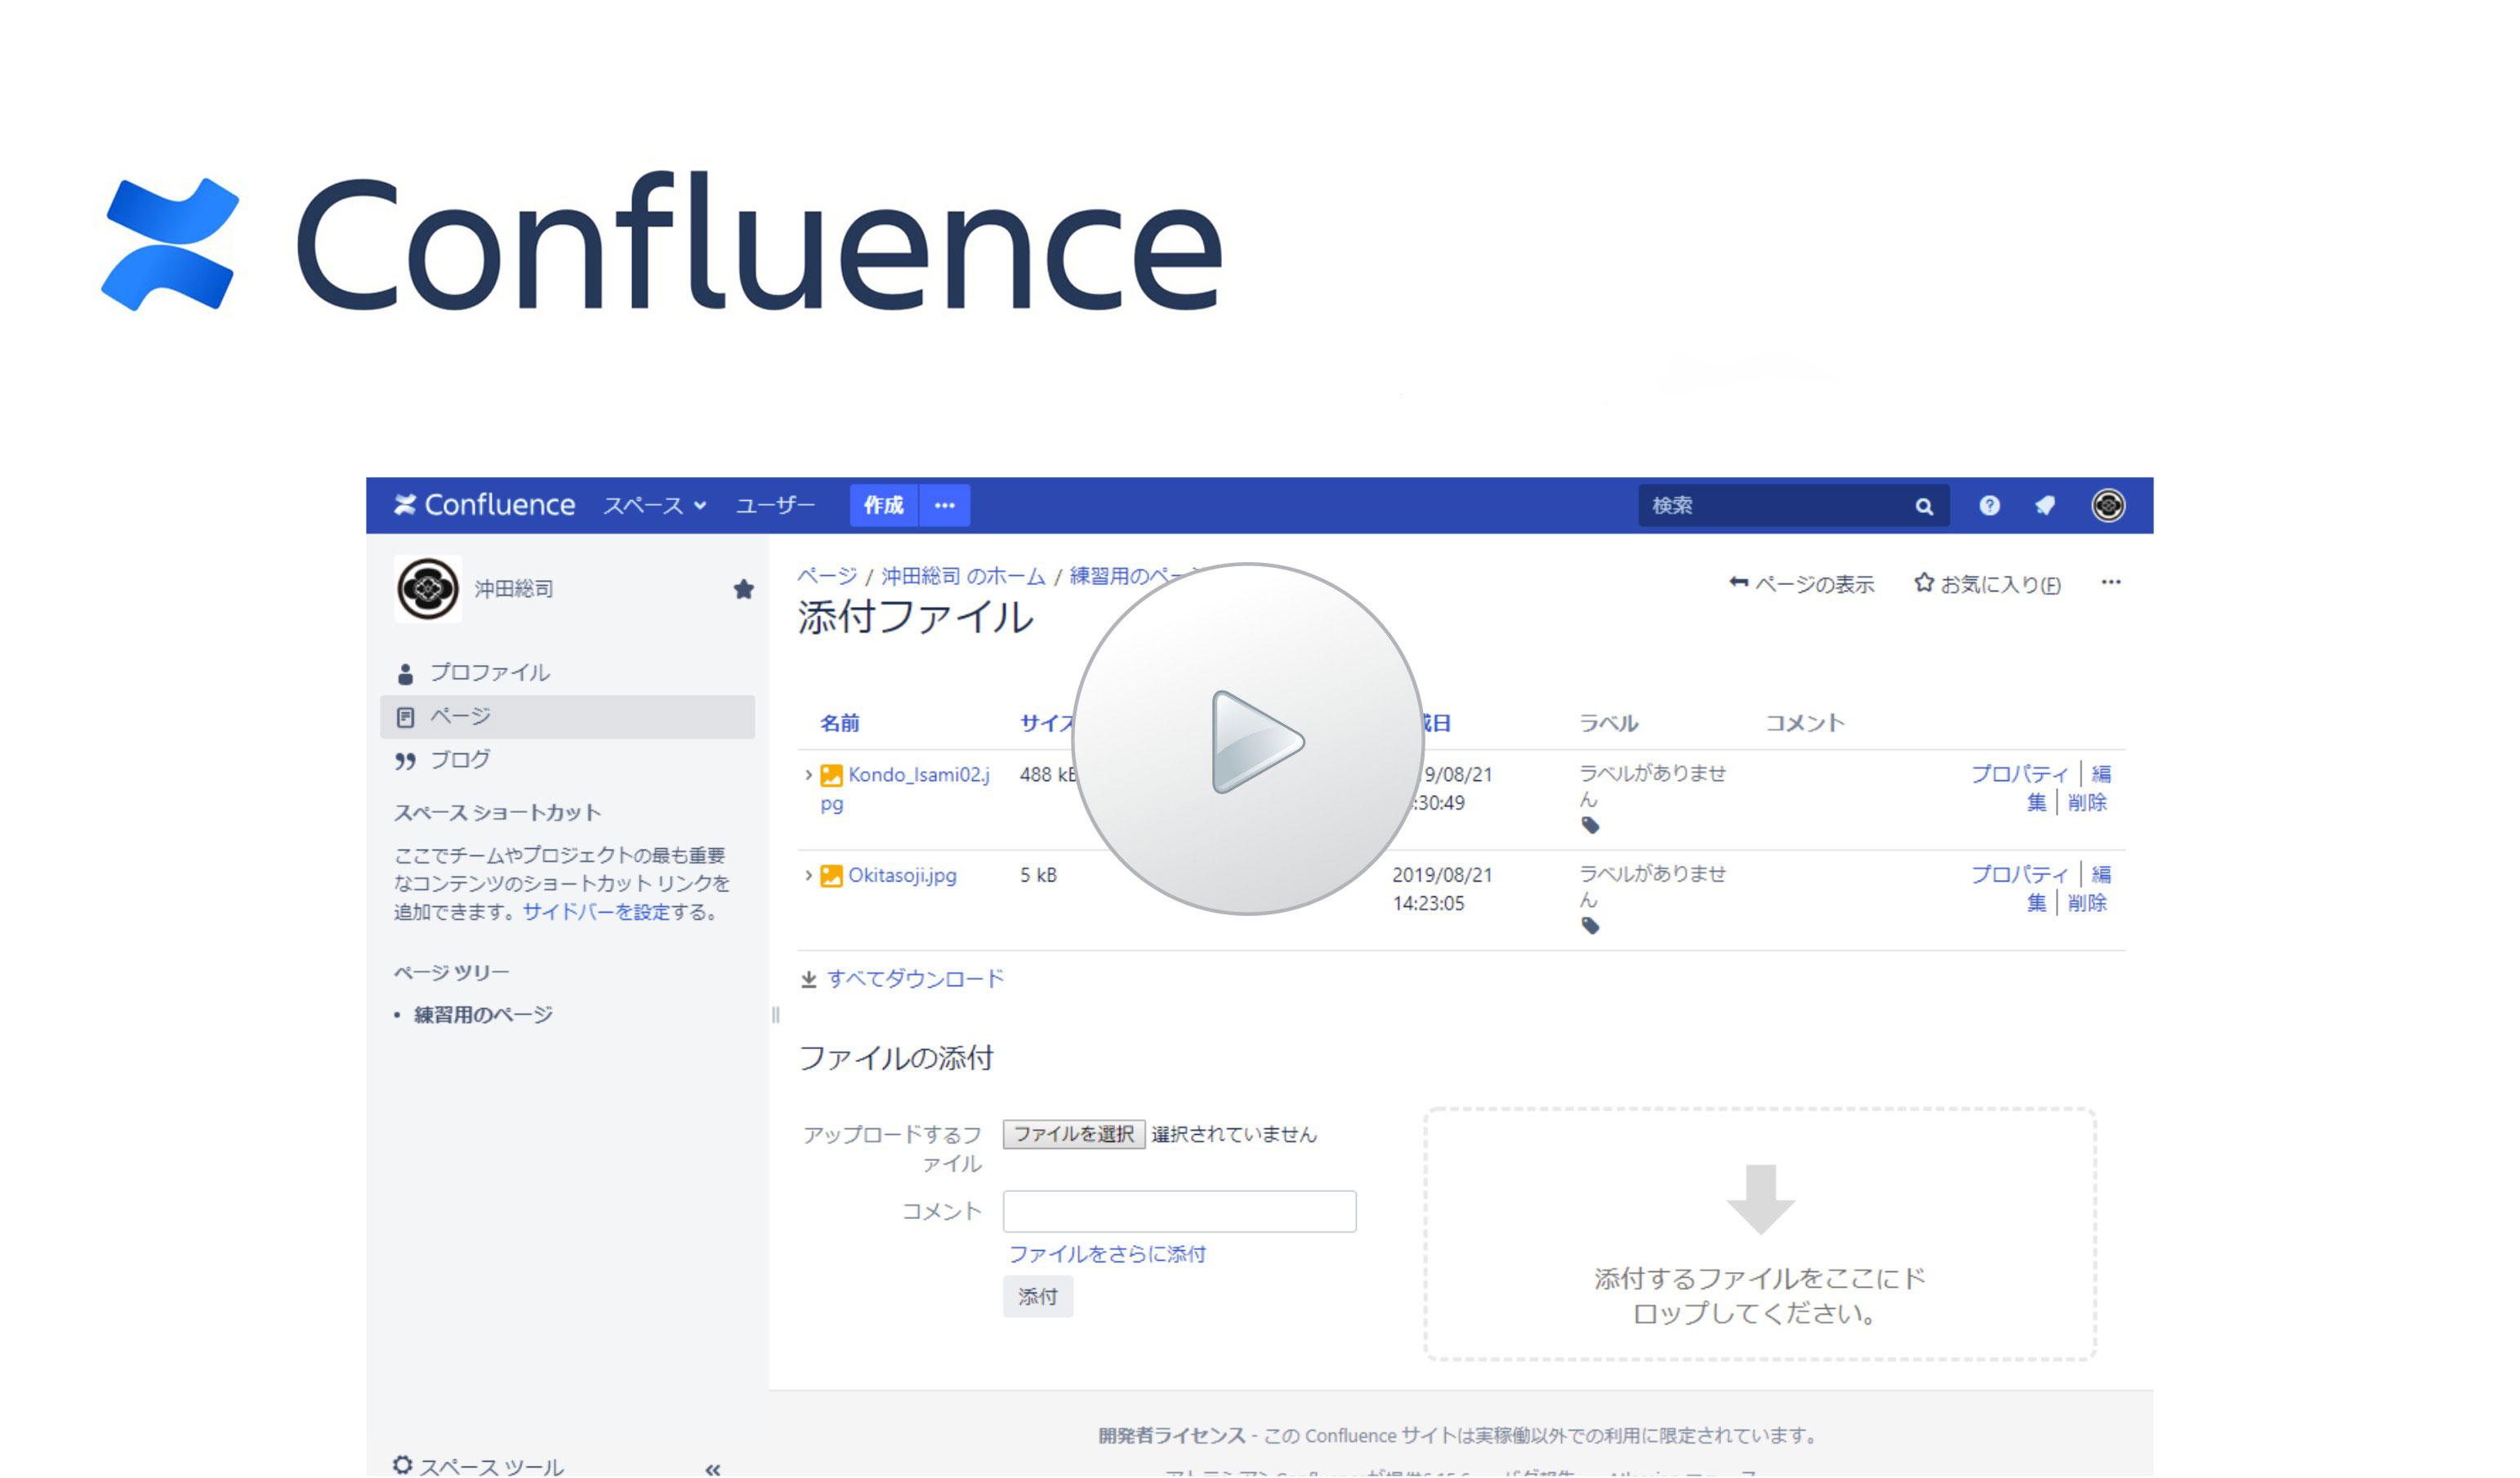
Task: Expand the Kondo_Isami02.jpg row
Action: [x=808, y=775]
